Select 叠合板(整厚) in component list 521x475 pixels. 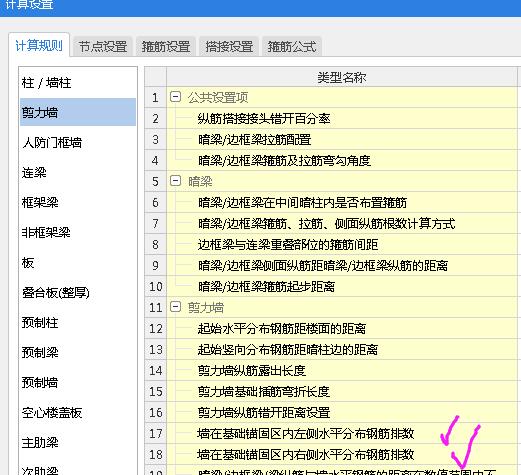click(x=78, y=293)
